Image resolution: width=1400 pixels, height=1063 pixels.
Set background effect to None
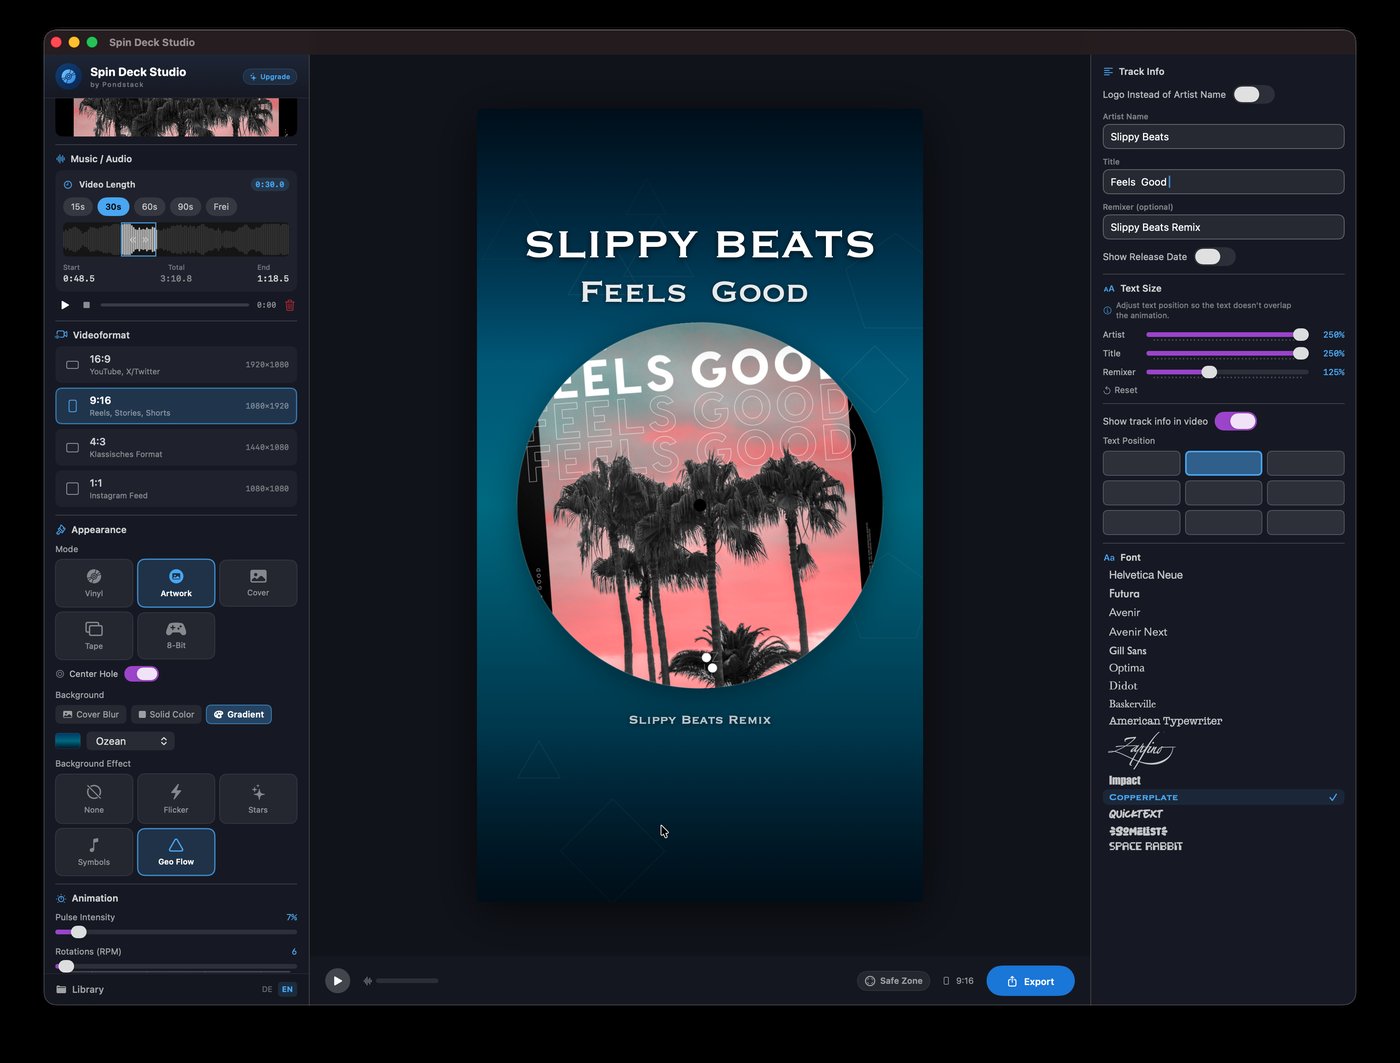(93, 798)
